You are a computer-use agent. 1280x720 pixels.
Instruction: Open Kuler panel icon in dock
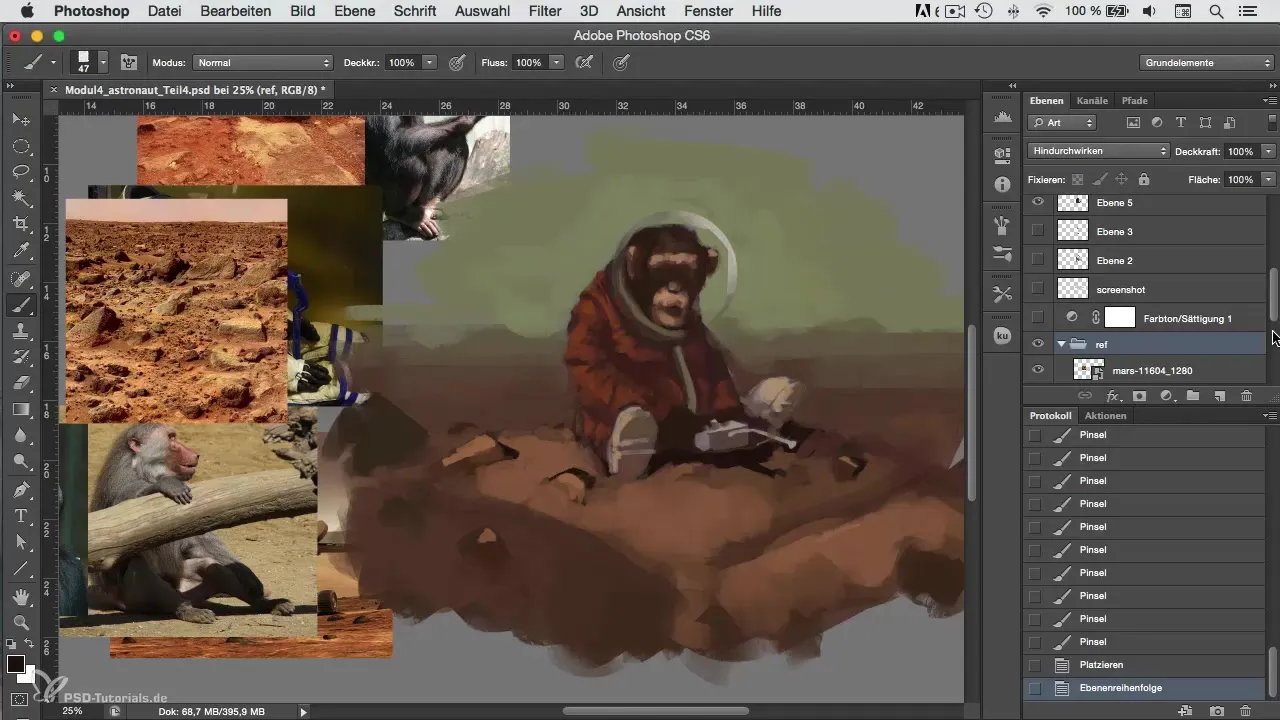(x=1002, y=336)
